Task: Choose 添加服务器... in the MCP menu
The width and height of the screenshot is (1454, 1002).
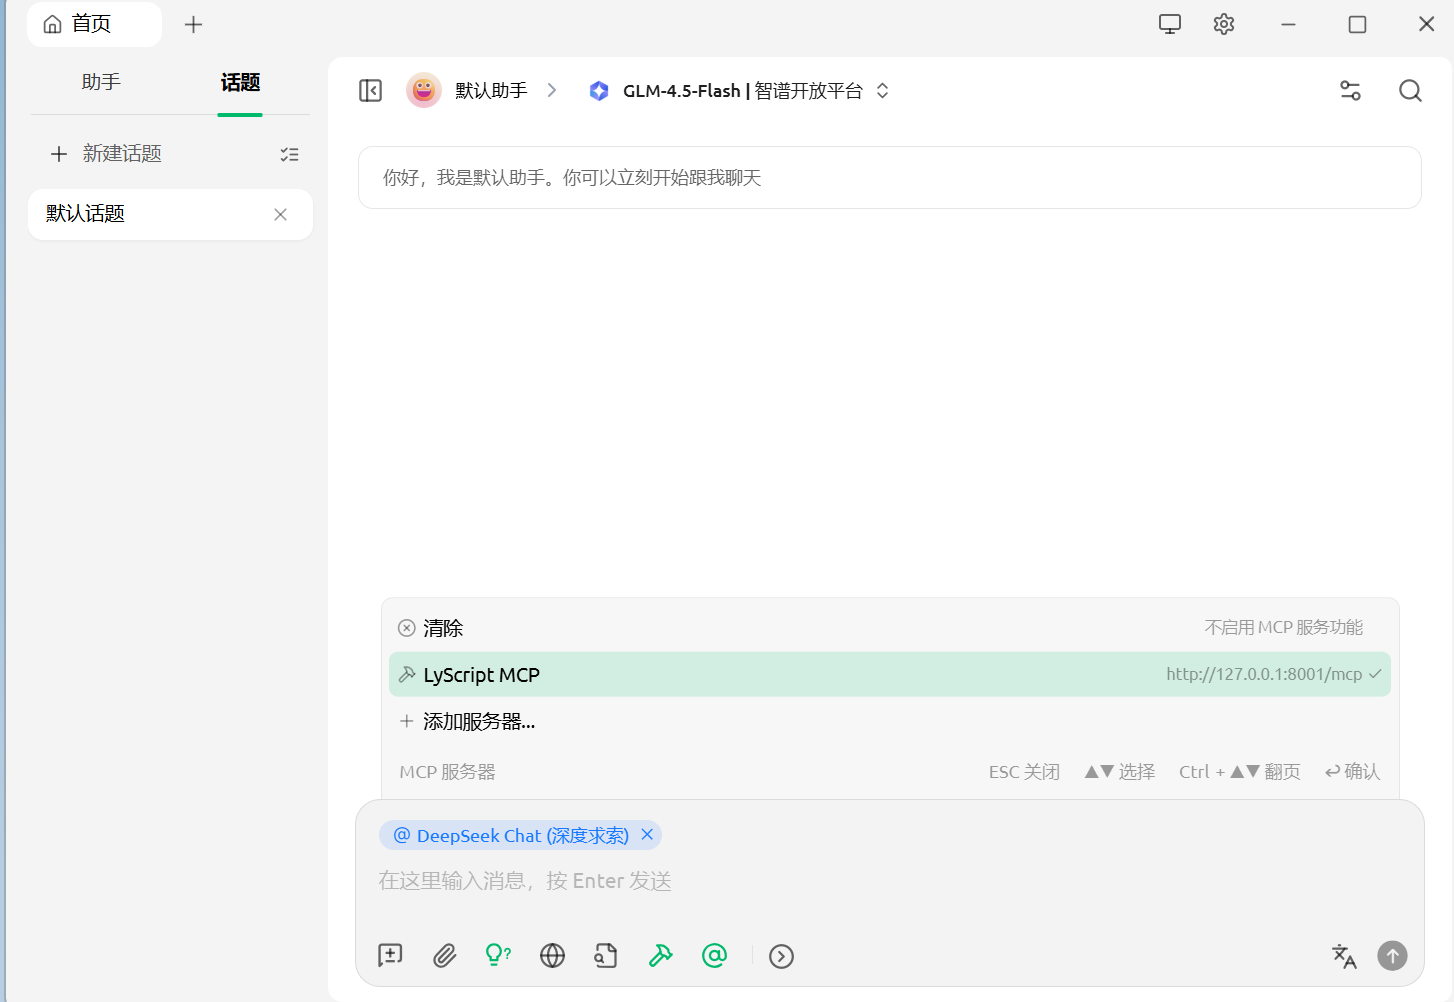Action: click(890, 721)
